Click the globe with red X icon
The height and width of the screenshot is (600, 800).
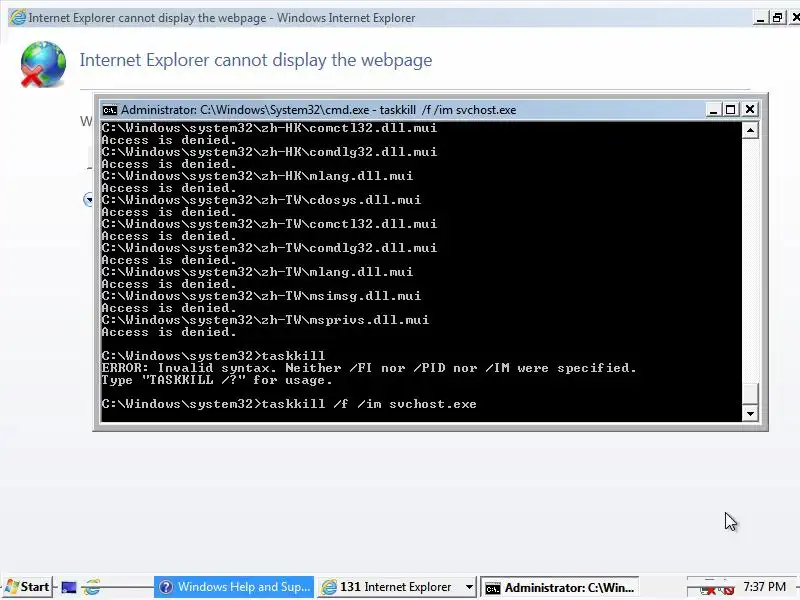pyautogui.click(x=43, y=64)
